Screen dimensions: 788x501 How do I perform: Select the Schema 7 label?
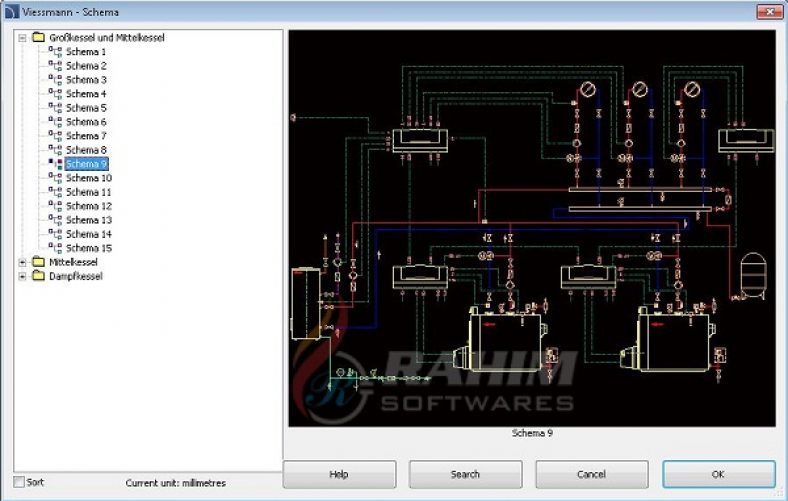(x=86, y=136)
